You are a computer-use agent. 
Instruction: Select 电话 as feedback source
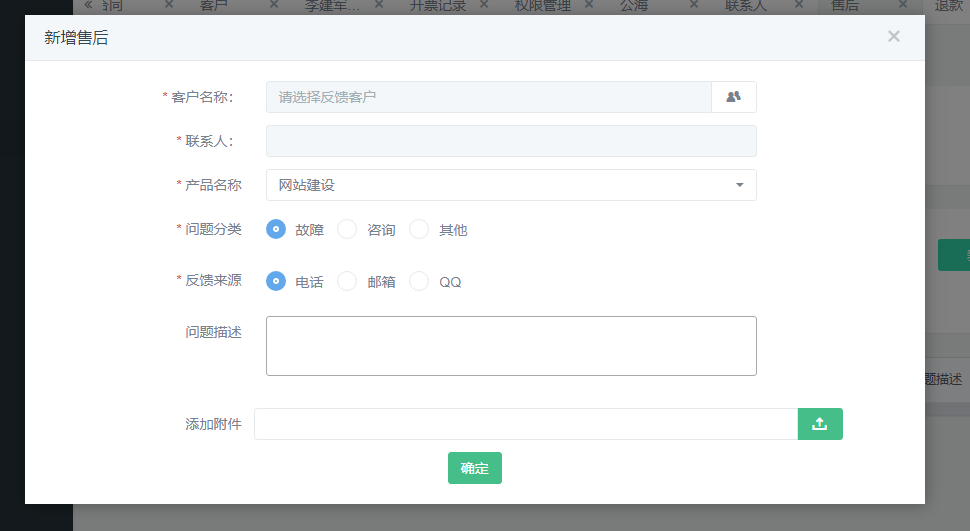coord(276,282)
